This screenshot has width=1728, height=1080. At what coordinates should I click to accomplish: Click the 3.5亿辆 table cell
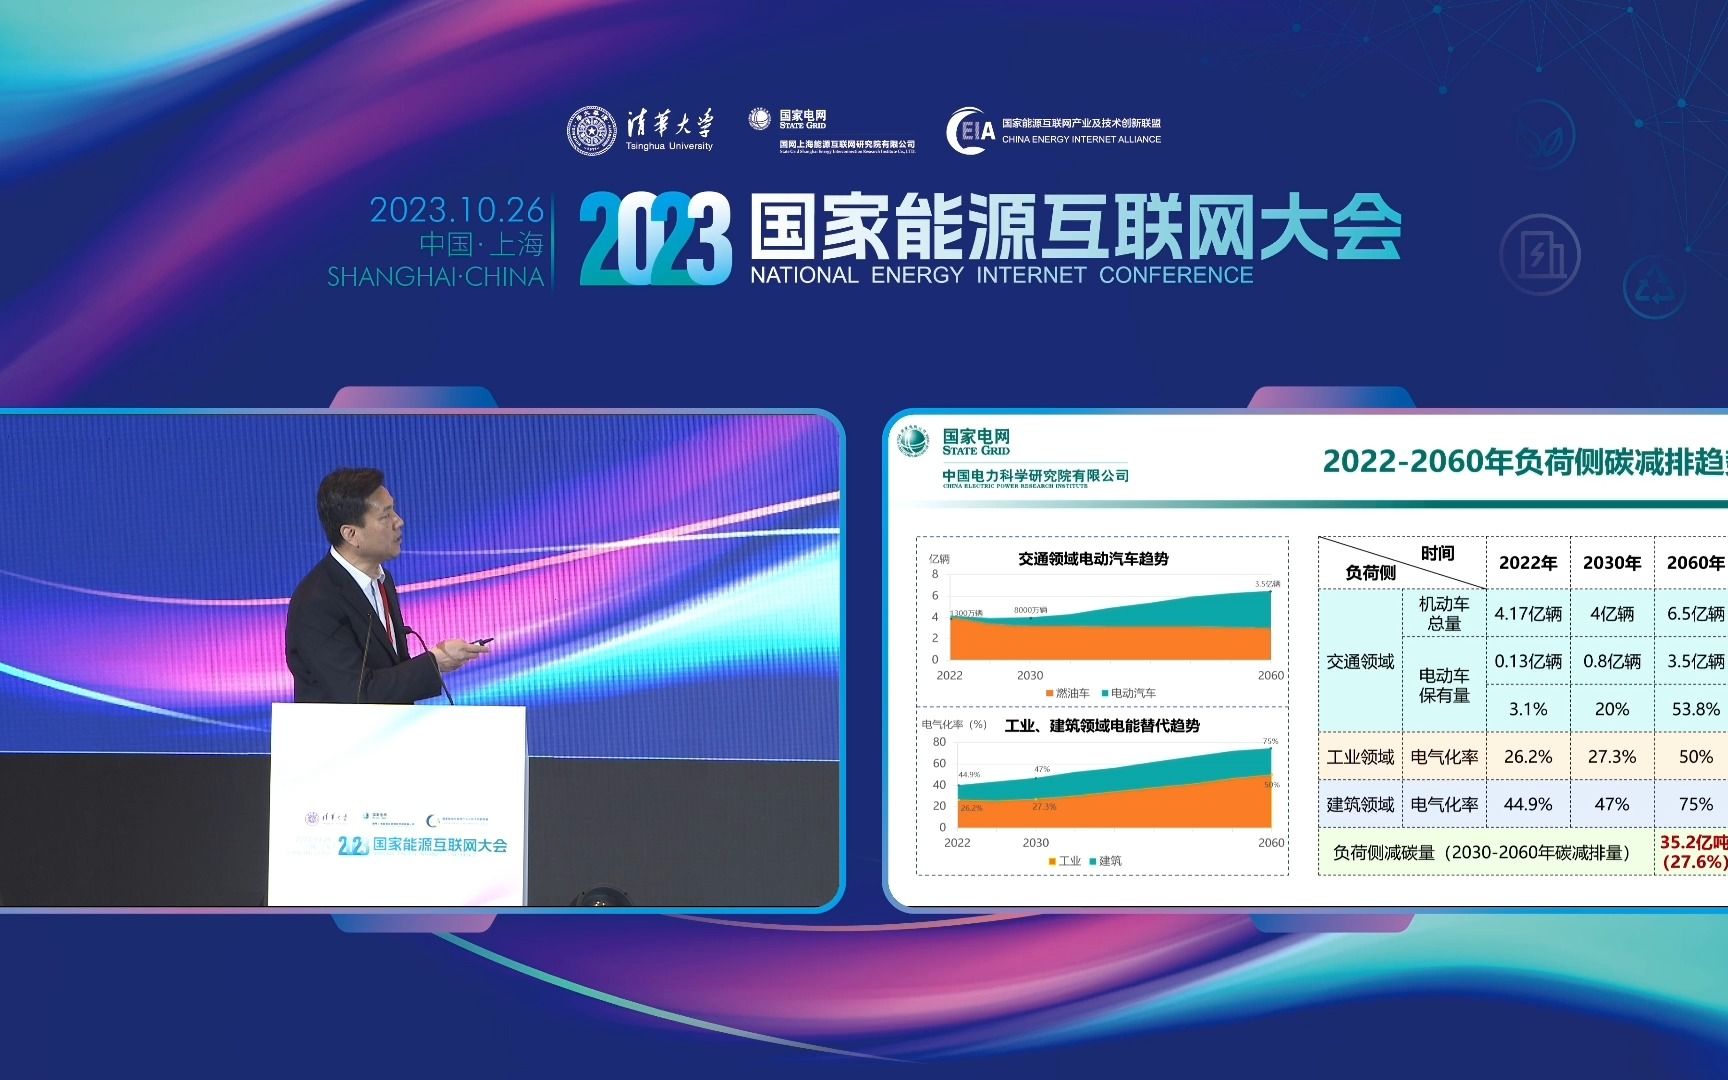1692,661
